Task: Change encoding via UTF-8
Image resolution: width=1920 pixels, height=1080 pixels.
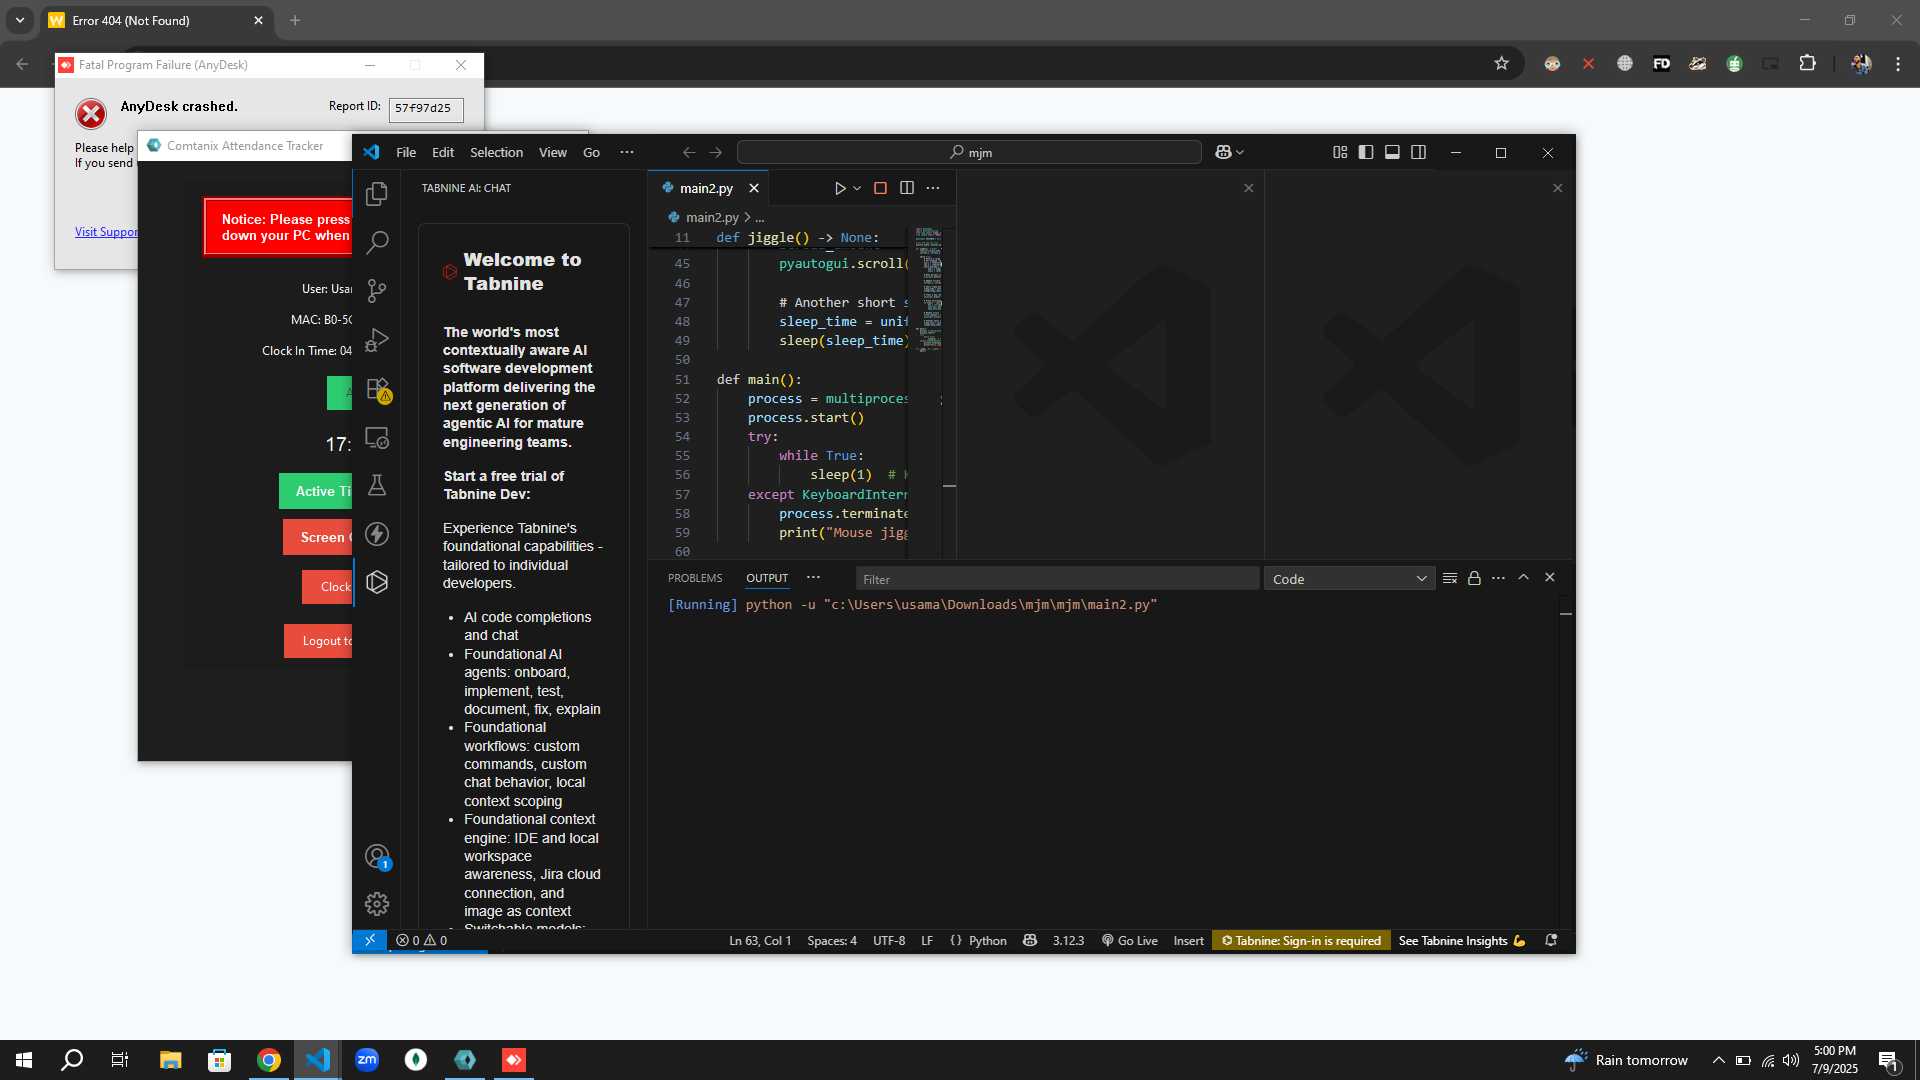Action: (x=889, y=940)
